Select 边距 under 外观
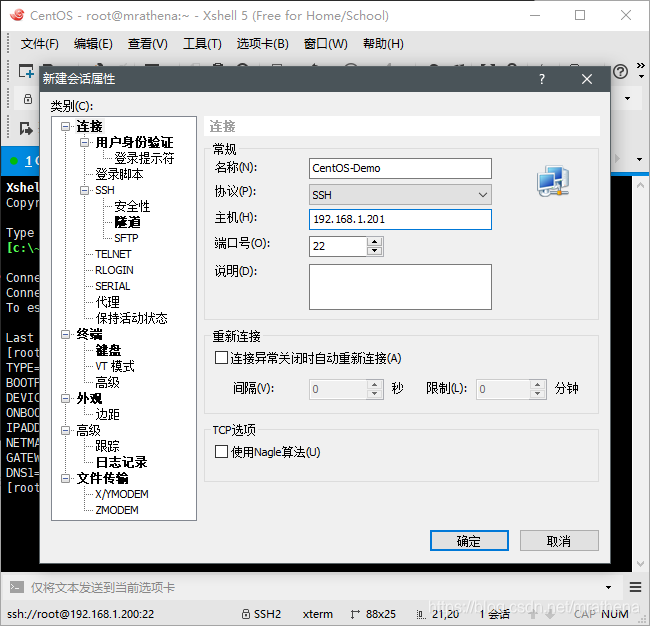 (107, 414)
